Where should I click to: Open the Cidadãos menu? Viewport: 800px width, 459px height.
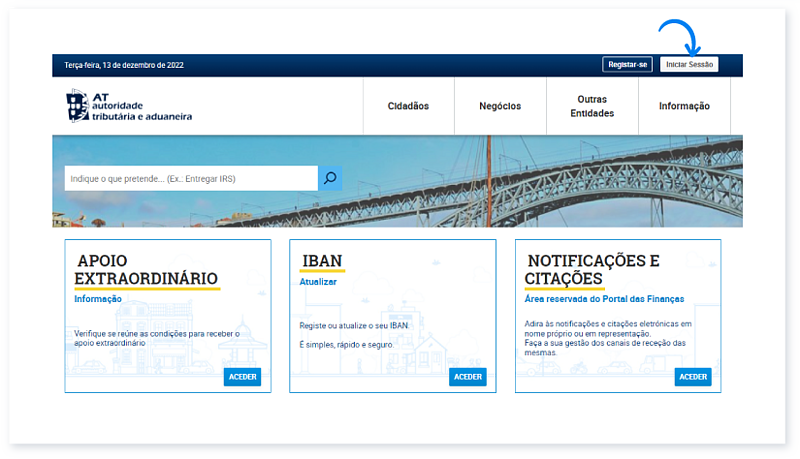tap(408, 106)
